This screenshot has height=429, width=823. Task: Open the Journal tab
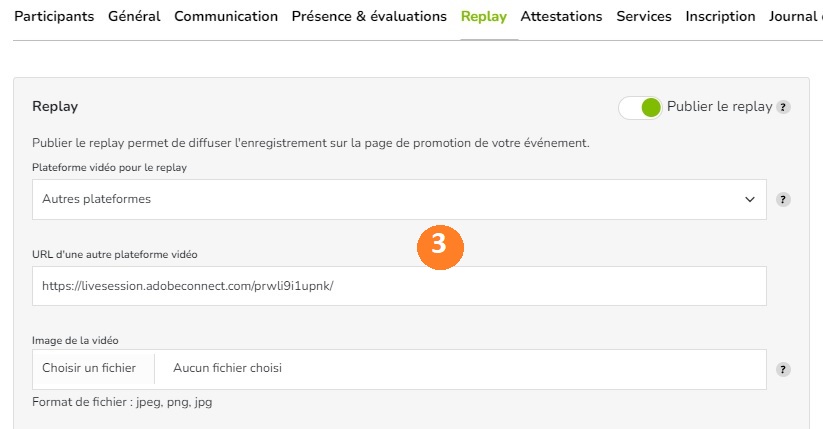point(795,16)
